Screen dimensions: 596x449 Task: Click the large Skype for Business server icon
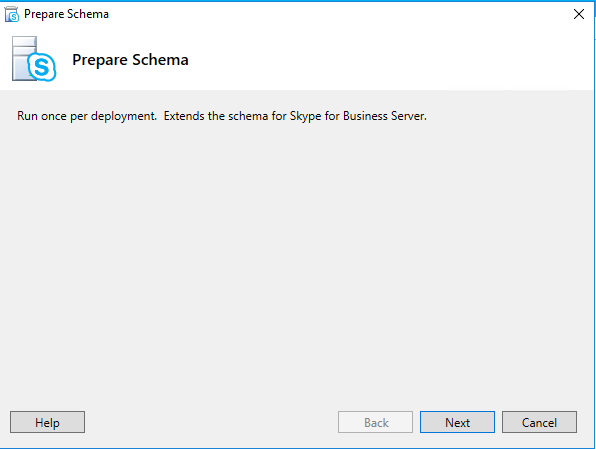pos(34,59)
